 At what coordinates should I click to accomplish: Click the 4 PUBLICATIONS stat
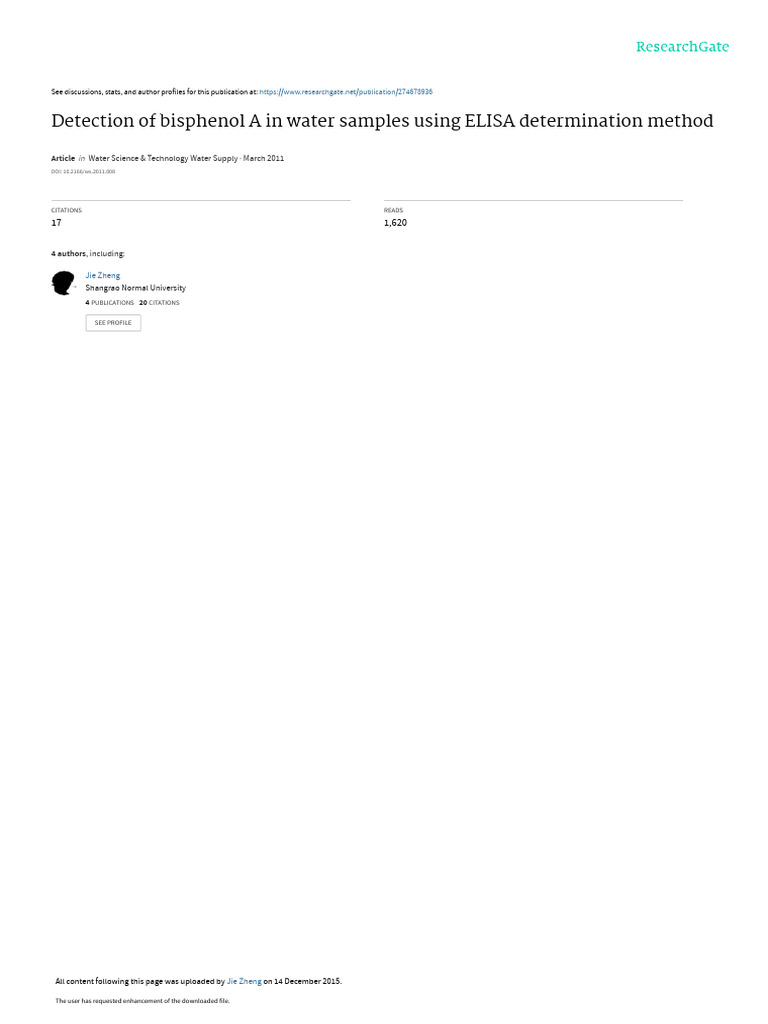pos(110,303)
